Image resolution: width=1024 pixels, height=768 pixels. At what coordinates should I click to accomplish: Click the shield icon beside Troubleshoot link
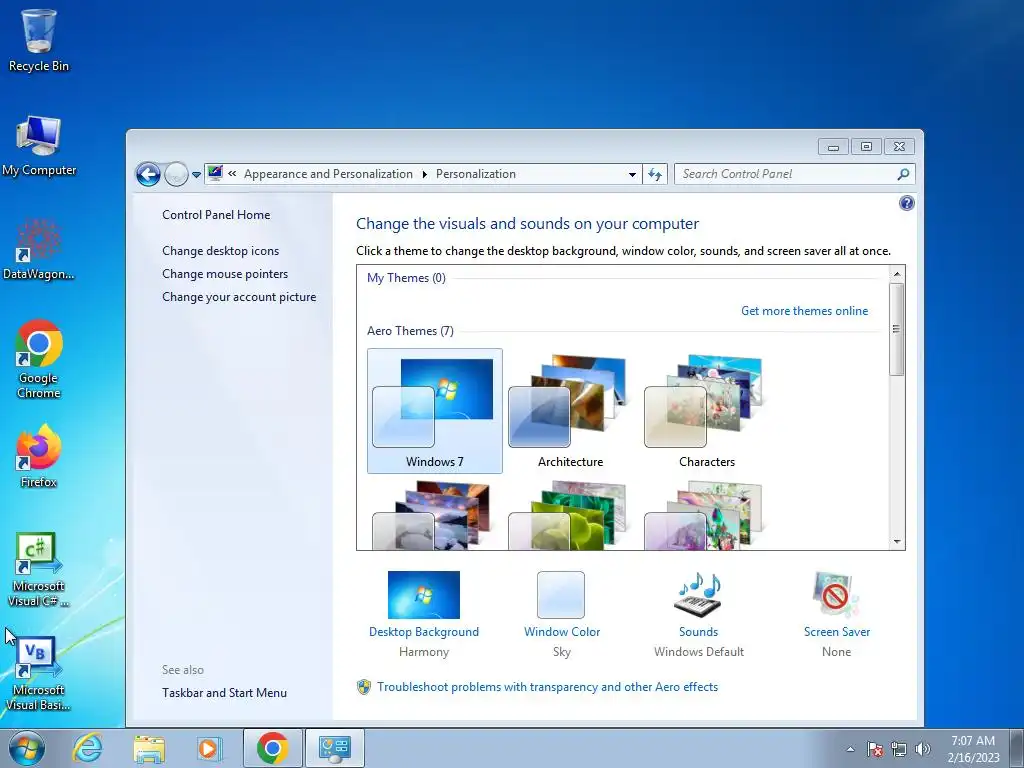(x=364, y=687)
